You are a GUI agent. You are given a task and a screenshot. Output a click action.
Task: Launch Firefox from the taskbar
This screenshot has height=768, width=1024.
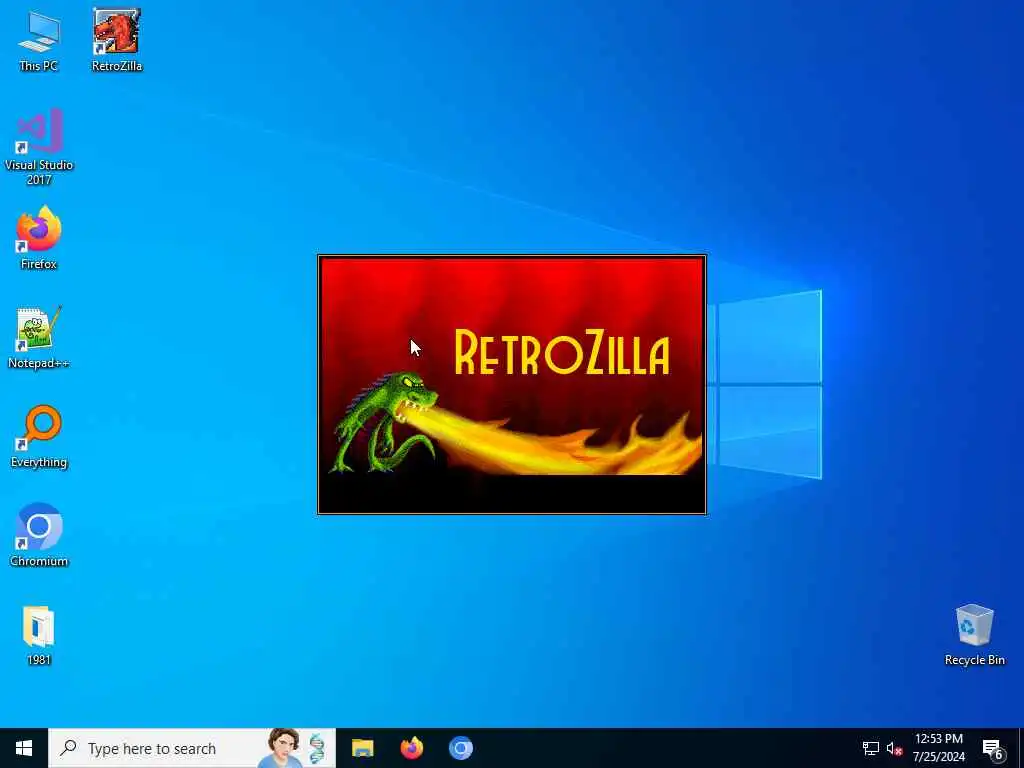(411, 748)
